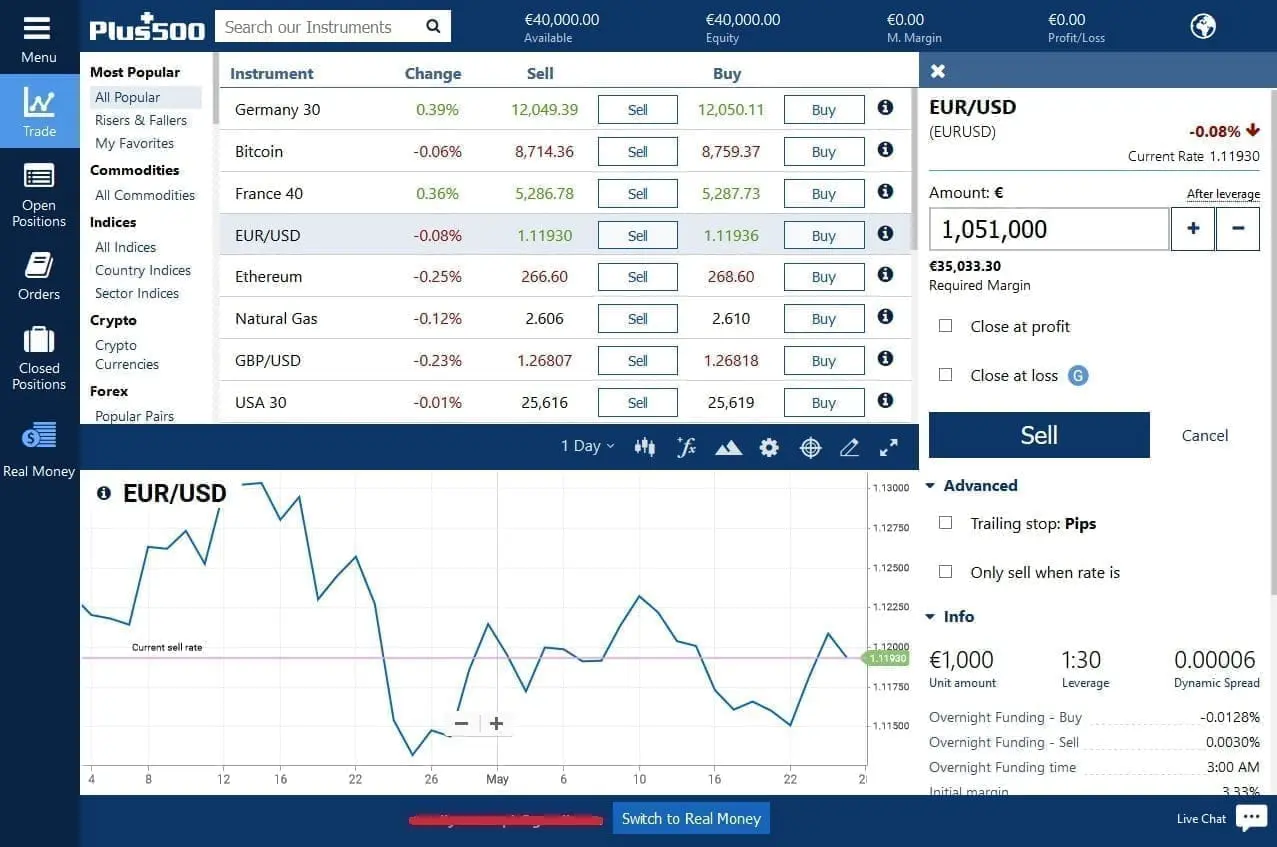
Task: Cancel the EUR/USD order
Action: pos(1205,435)
